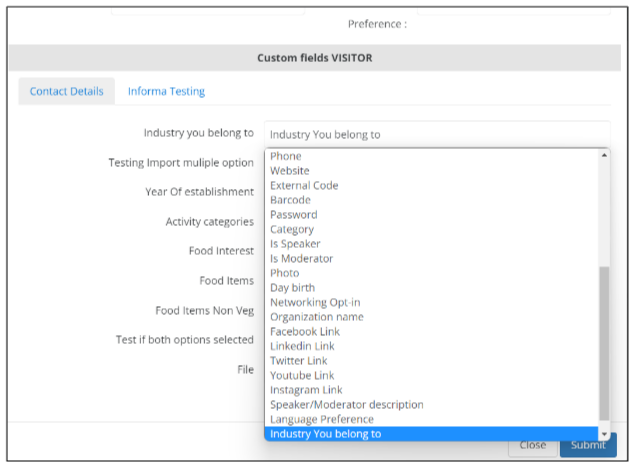Click the Industry you belong to field

(x=437, y=135)
